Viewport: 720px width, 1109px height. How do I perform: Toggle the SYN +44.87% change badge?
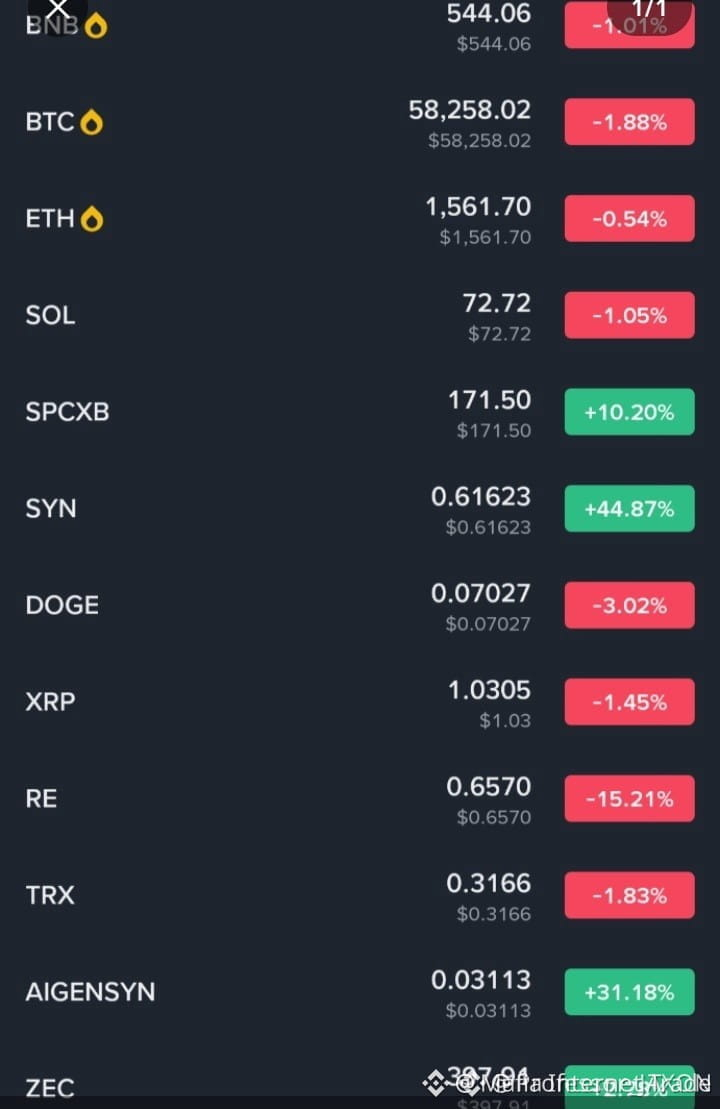629,509
